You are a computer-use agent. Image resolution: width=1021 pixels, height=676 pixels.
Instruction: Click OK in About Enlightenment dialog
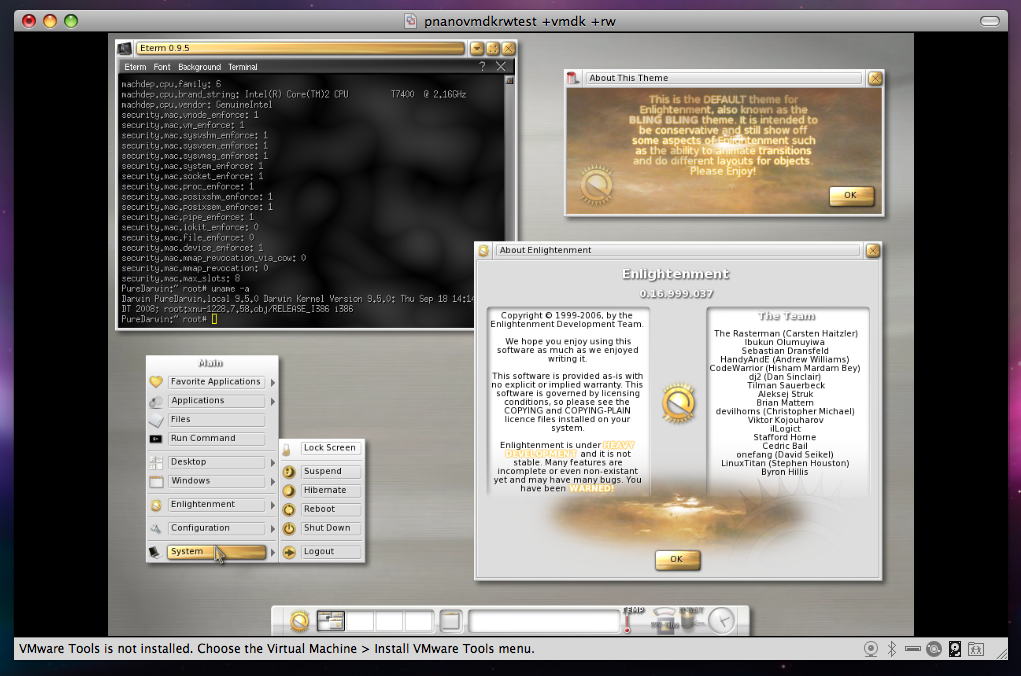(x=677, y=559)
